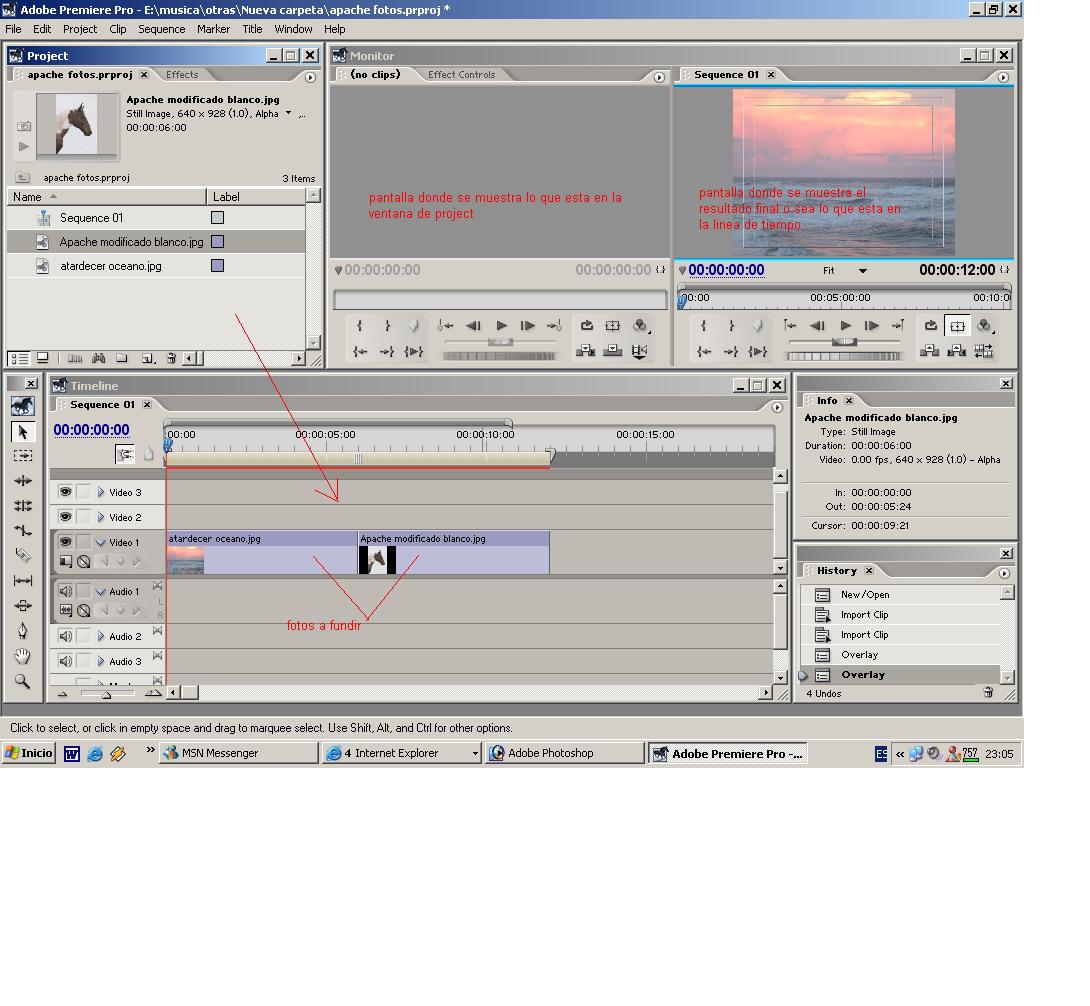
Task: Open the Fit zoom level dropdown
Action: 862,270
